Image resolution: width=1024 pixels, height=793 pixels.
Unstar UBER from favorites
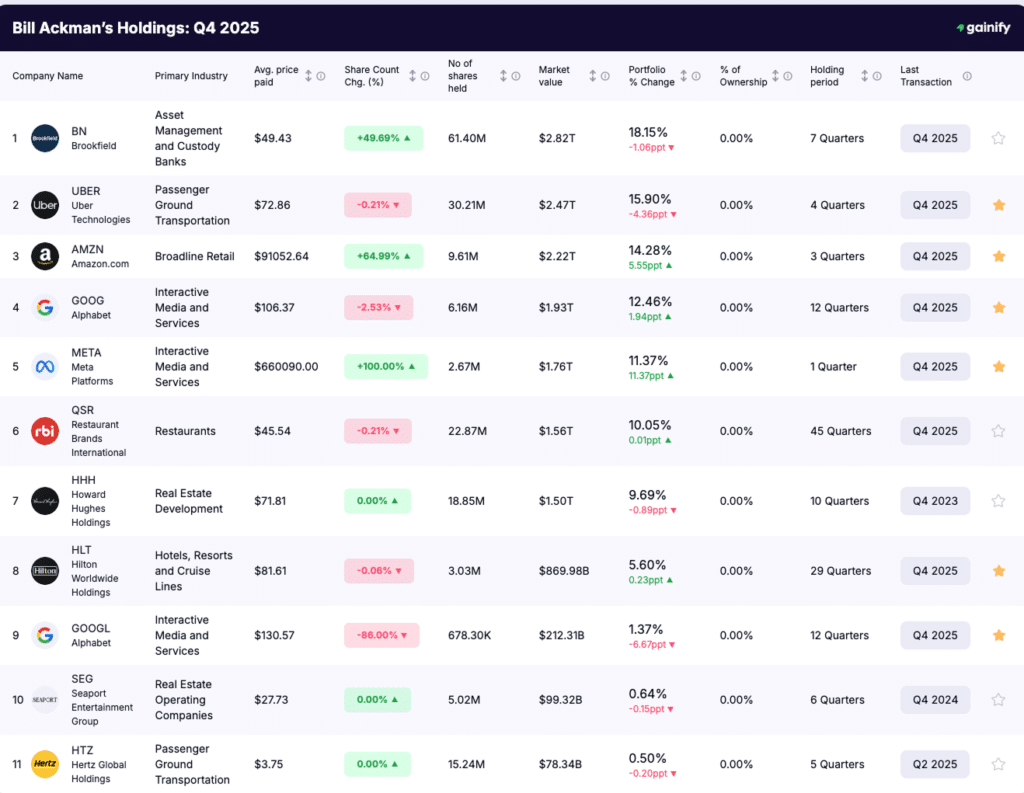click(x=998, y=205)
